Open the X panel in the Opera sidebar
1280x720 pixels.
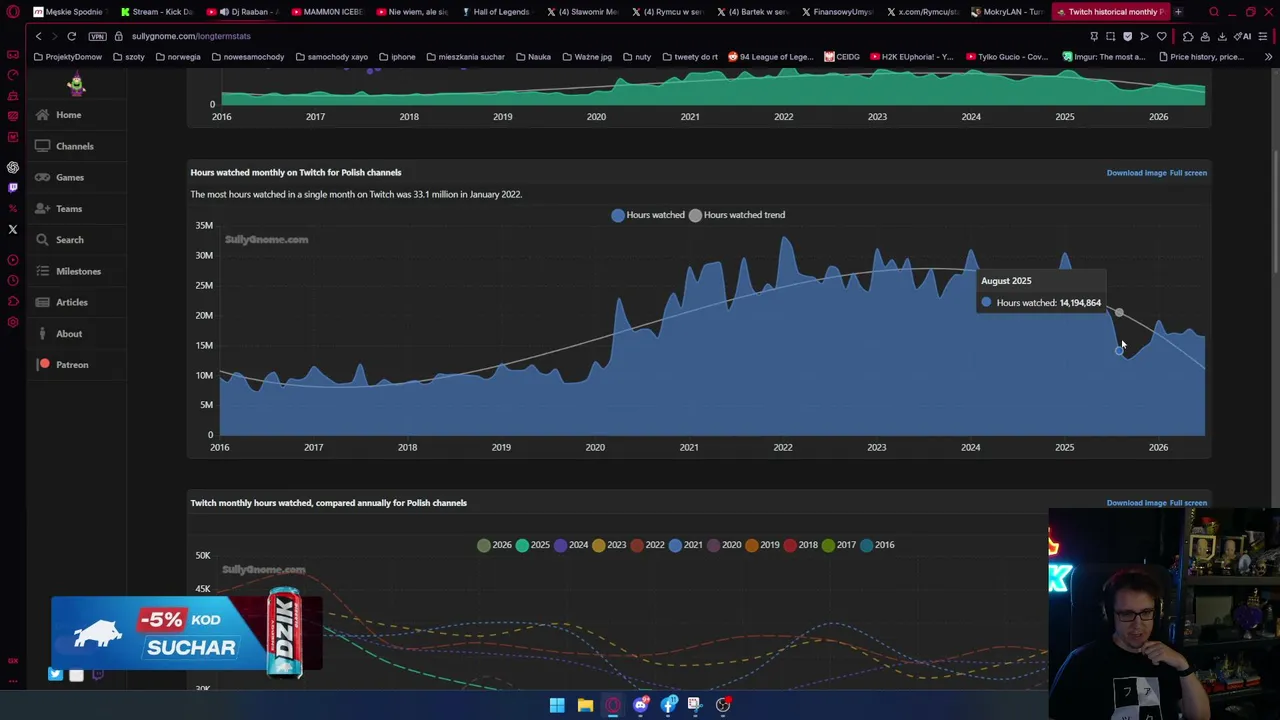tap(13, 229)
